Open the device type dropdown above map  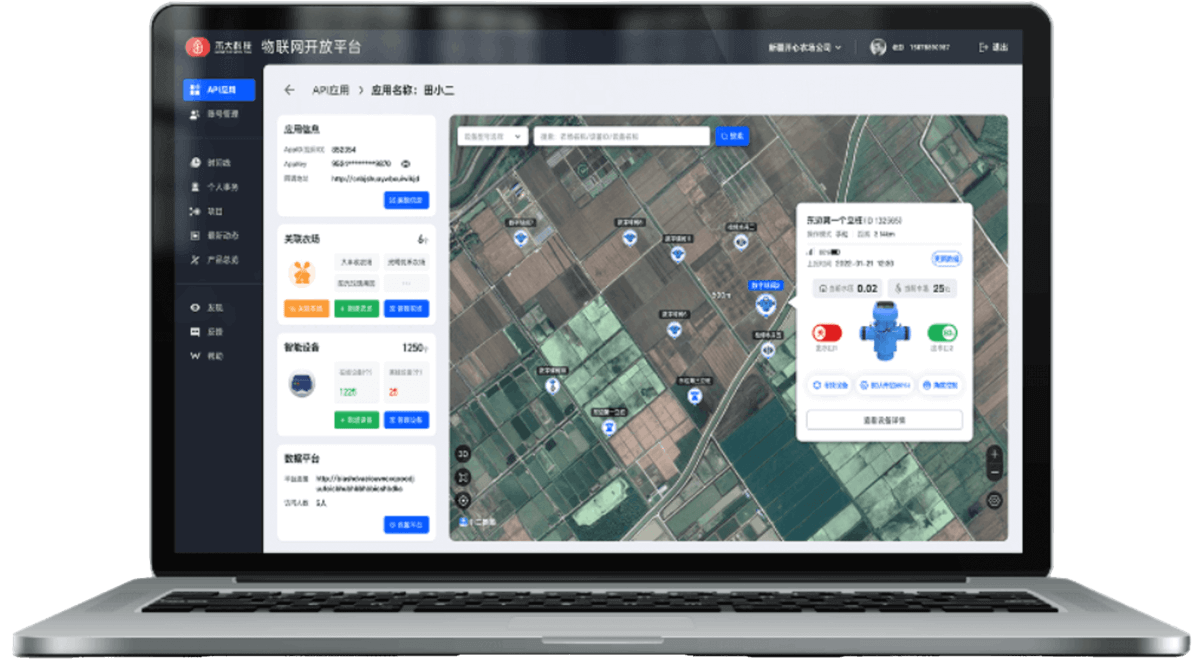click(491, 136)
